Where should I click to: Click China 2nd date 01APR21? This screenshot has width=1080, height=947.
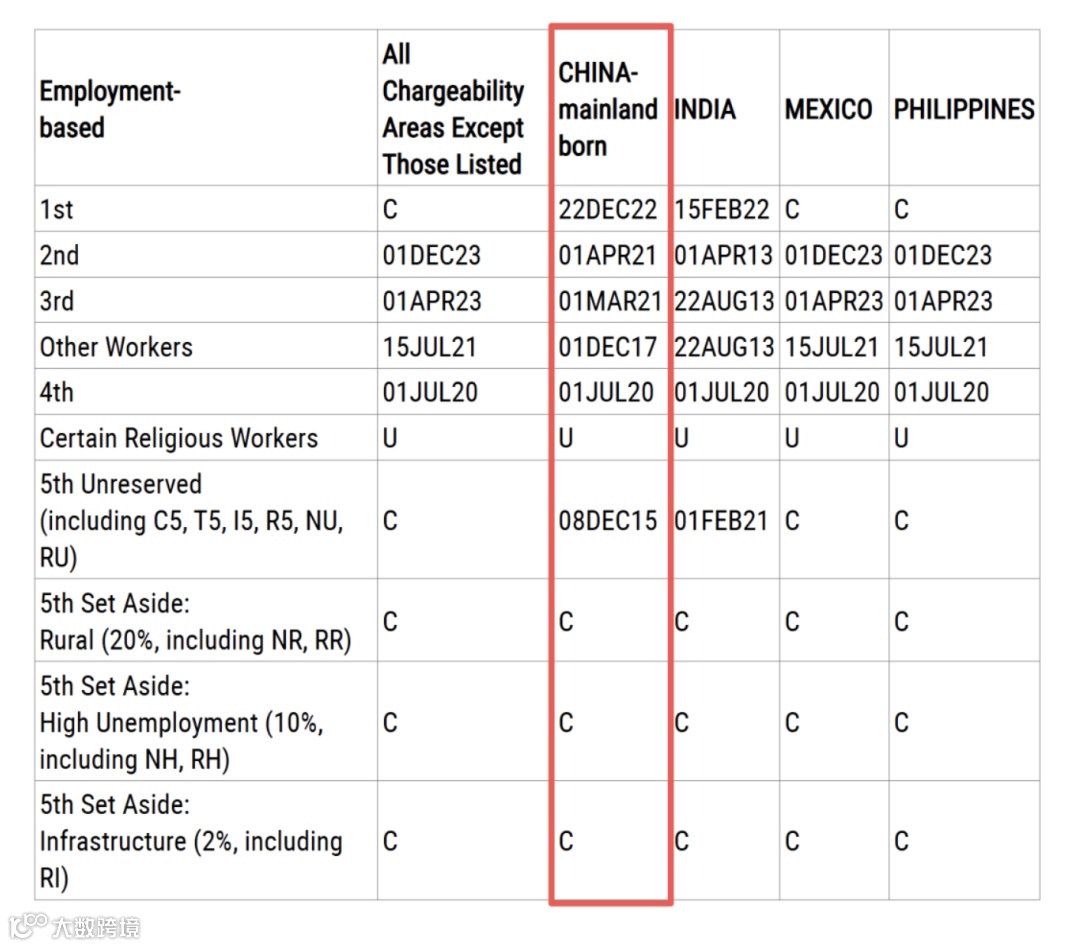607,256
